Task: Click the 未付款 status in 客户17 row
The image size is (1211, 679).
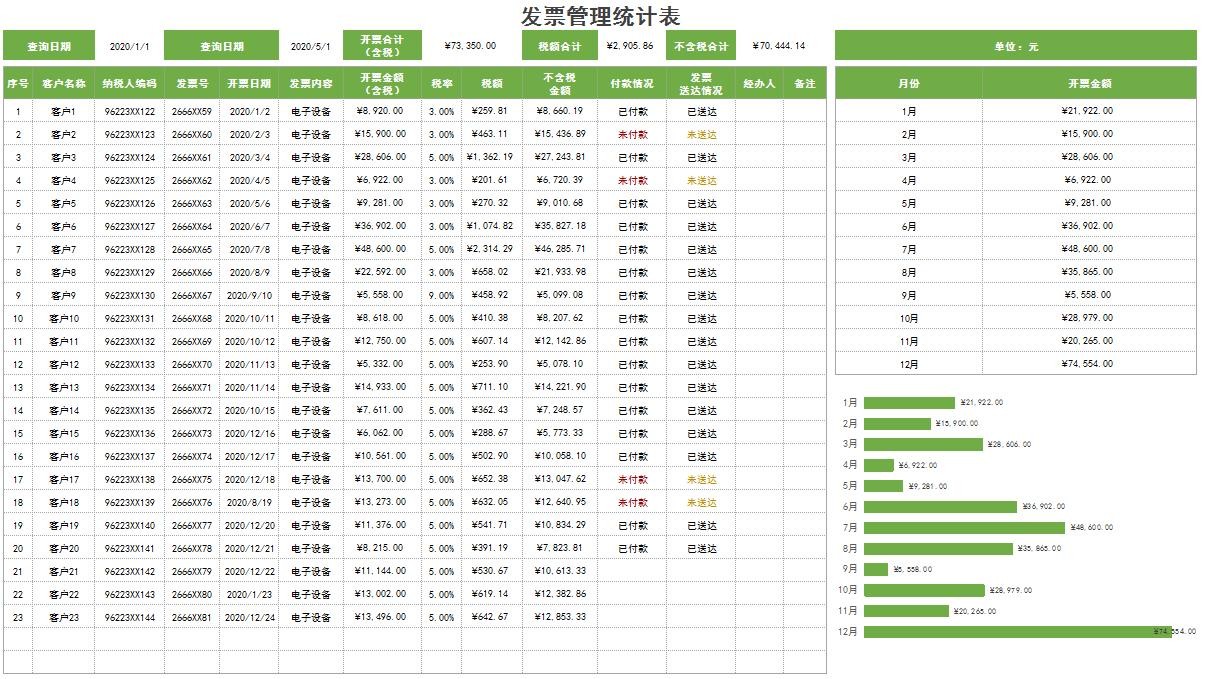Action: coord(632,480)
